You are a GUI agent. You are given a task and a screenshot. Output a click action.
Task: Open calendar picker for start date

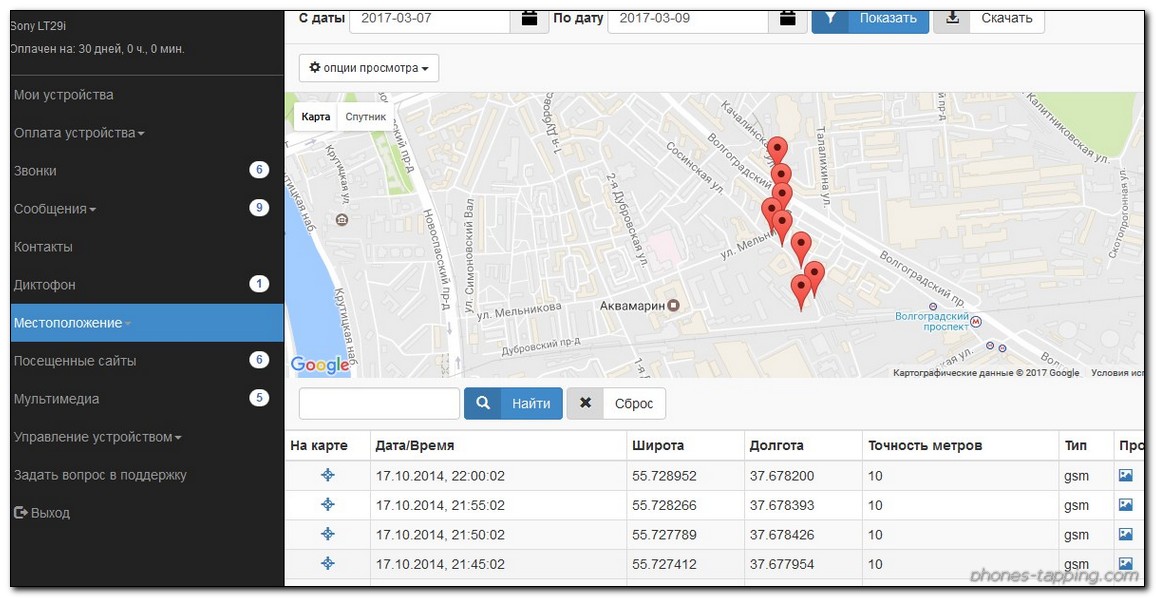click(x=529, y=18)
